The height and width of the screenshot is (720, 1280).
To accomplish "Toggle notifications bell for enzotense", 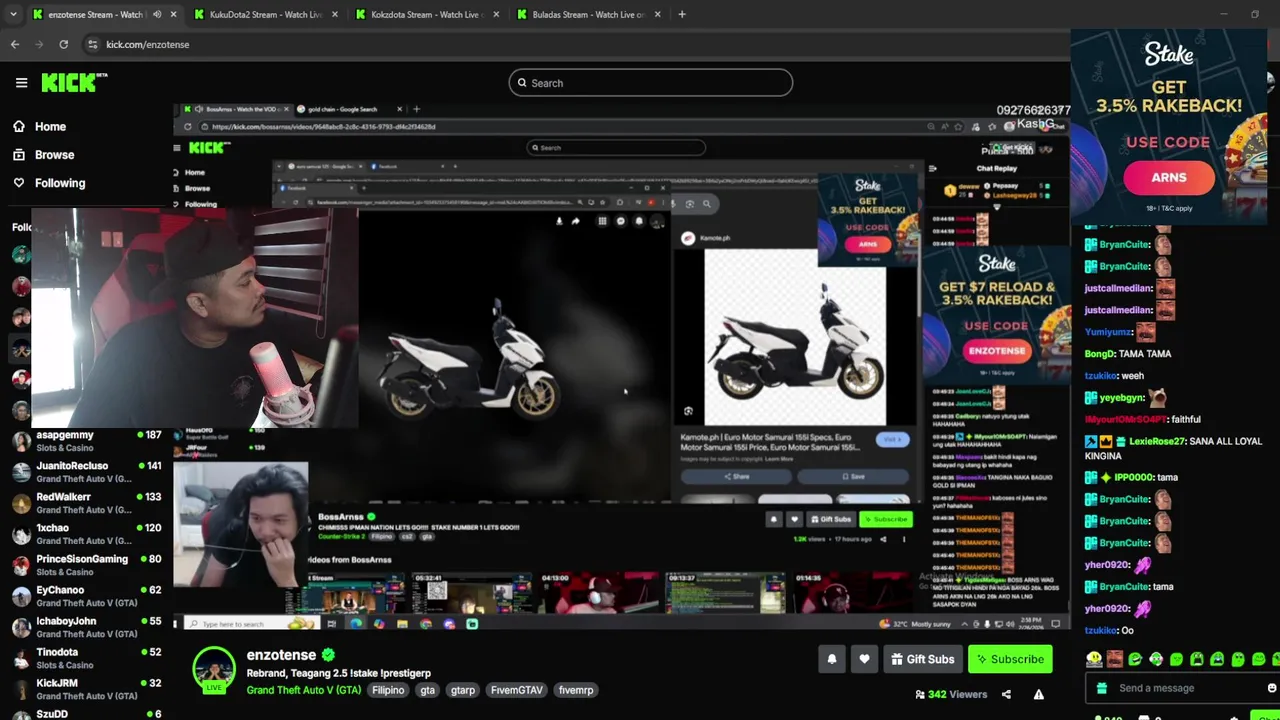I will [x=831, y=659].
